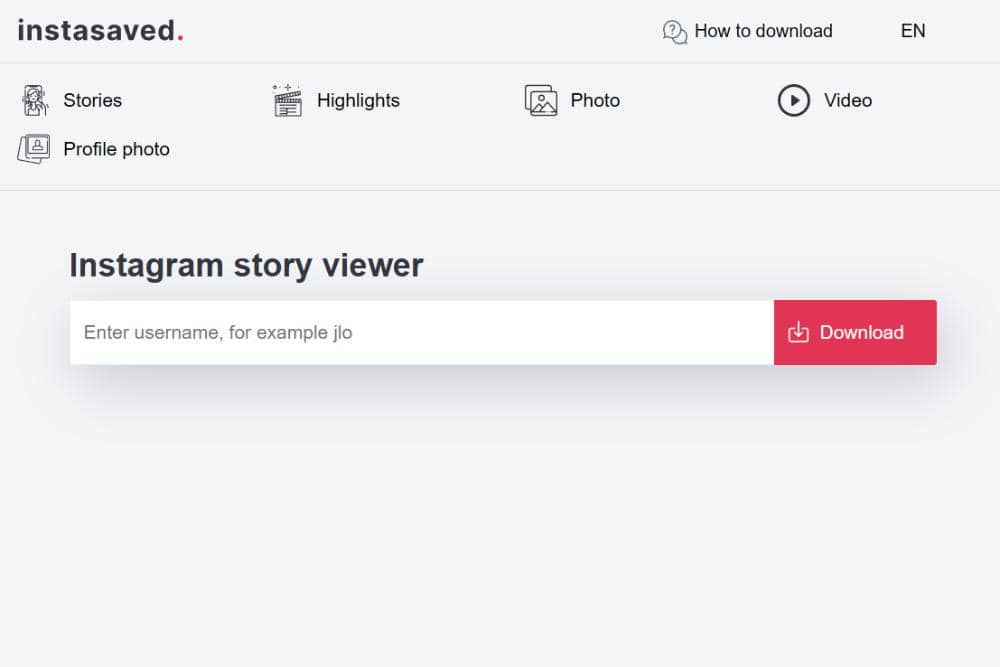Click the question-mark speech bubble icon
Viewport: 1000px width, 667px height.
coord(673,31)
